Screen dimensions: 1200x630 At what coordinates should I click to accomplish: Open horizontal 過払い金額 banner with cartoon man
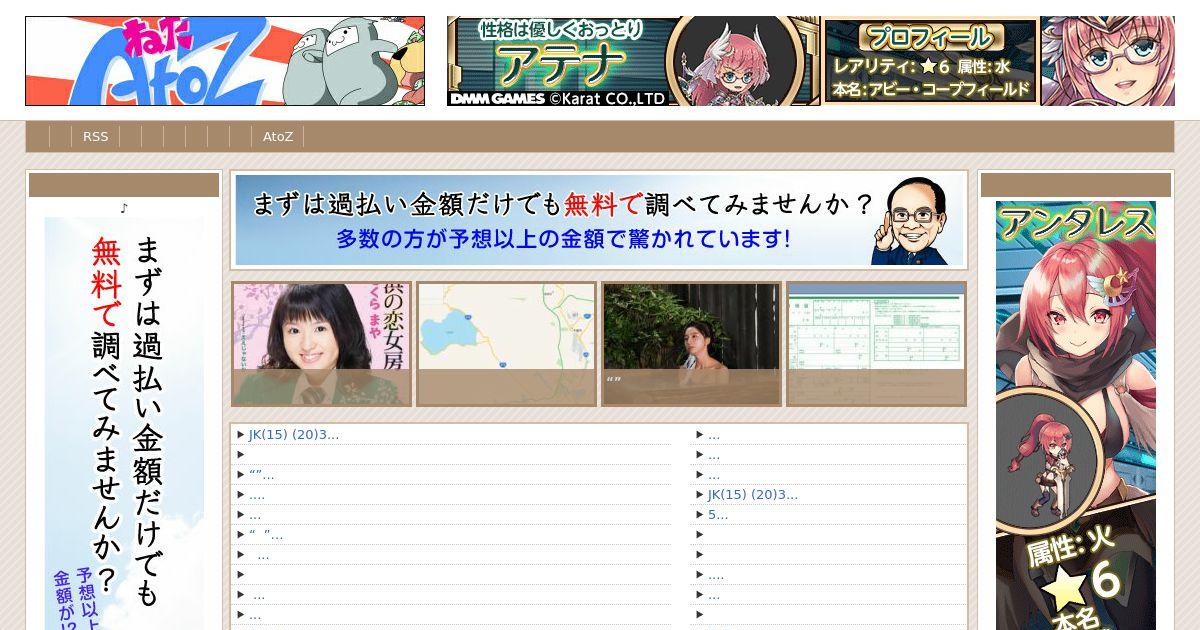click(600, 220)
